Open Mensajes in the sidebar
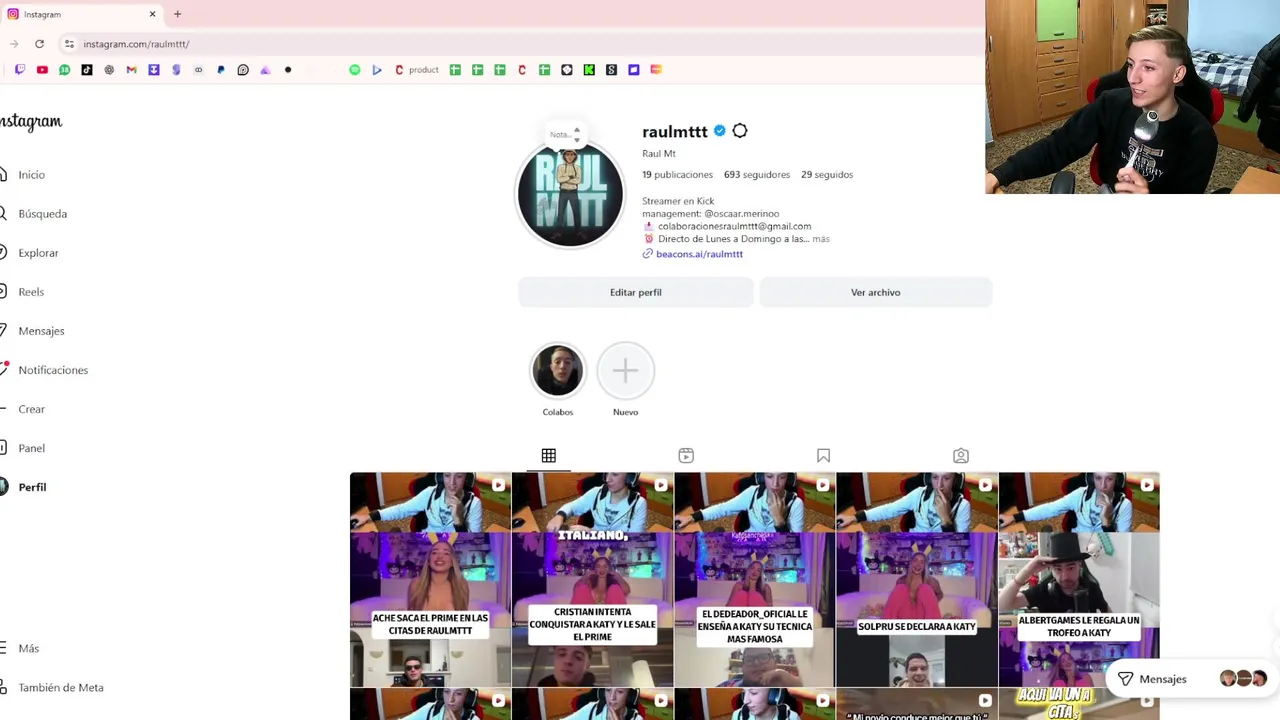 coord(41,331)
